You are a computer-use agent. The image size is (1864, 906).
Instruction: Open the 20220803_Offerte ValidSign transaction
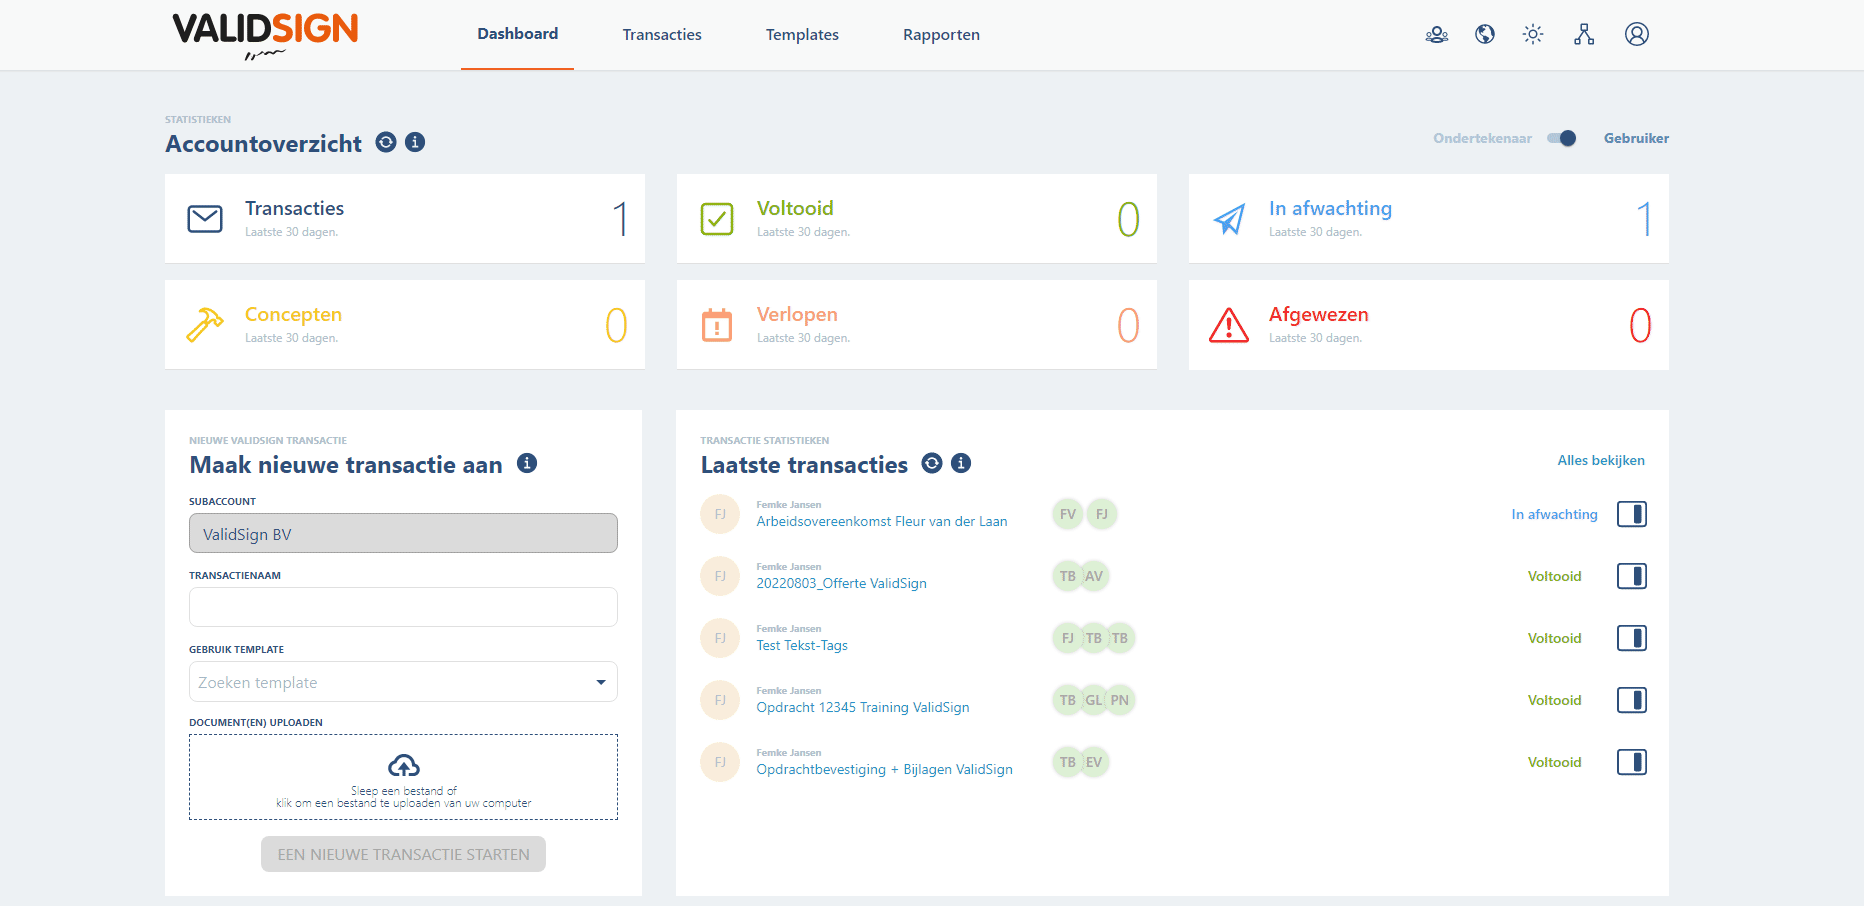pyautogui.click(x=841, y=584)
